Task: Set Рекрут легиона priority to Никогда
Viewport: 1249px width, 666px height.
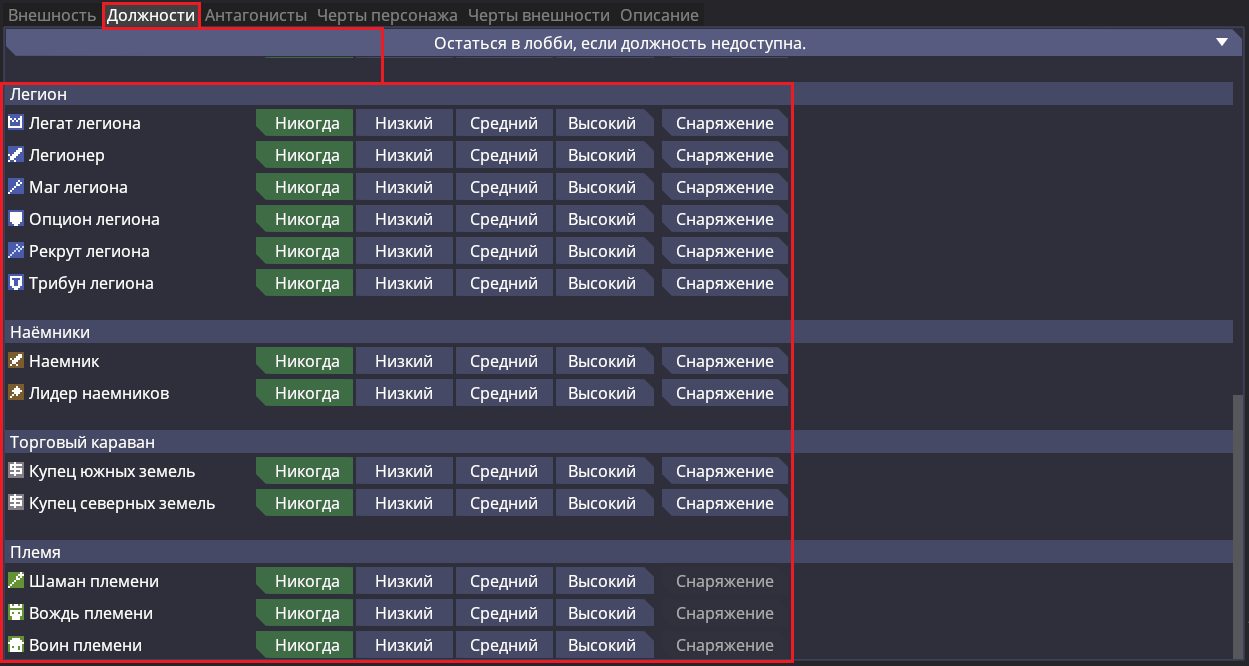Action: coord(306,251)
